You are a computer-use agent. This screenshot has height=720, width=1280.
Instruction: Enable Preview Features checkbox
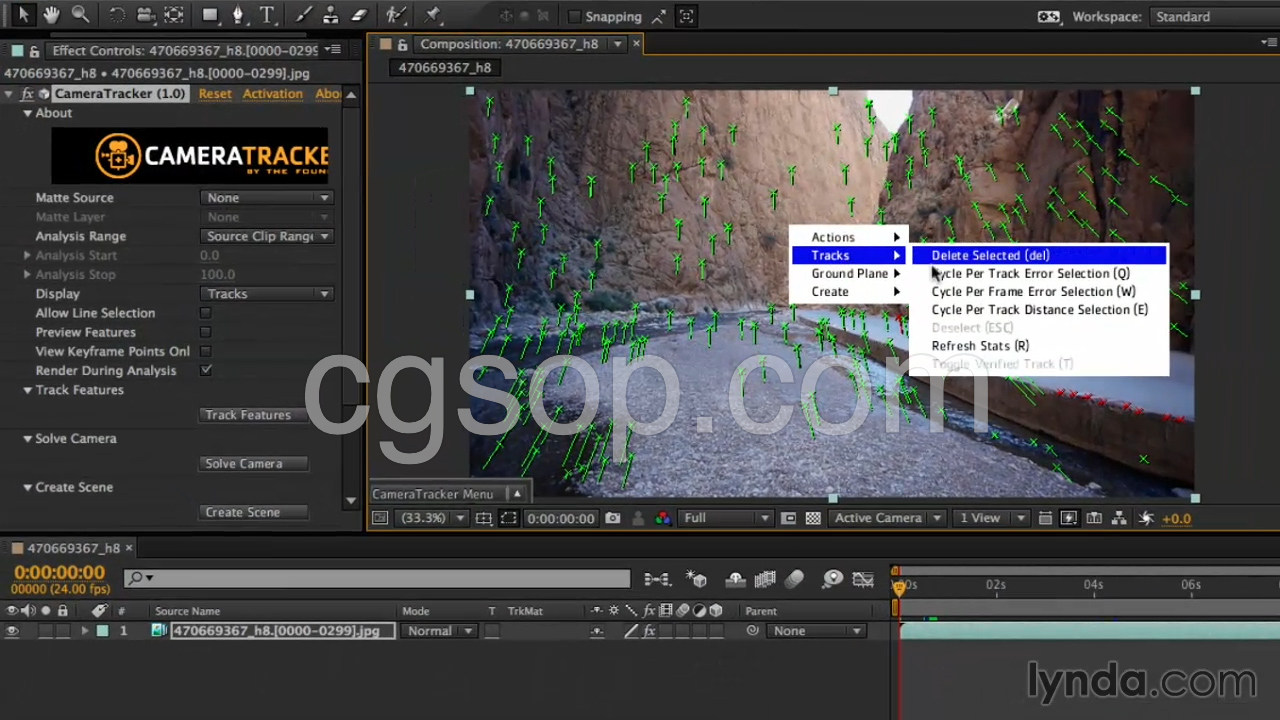click(x=206, y=332)
